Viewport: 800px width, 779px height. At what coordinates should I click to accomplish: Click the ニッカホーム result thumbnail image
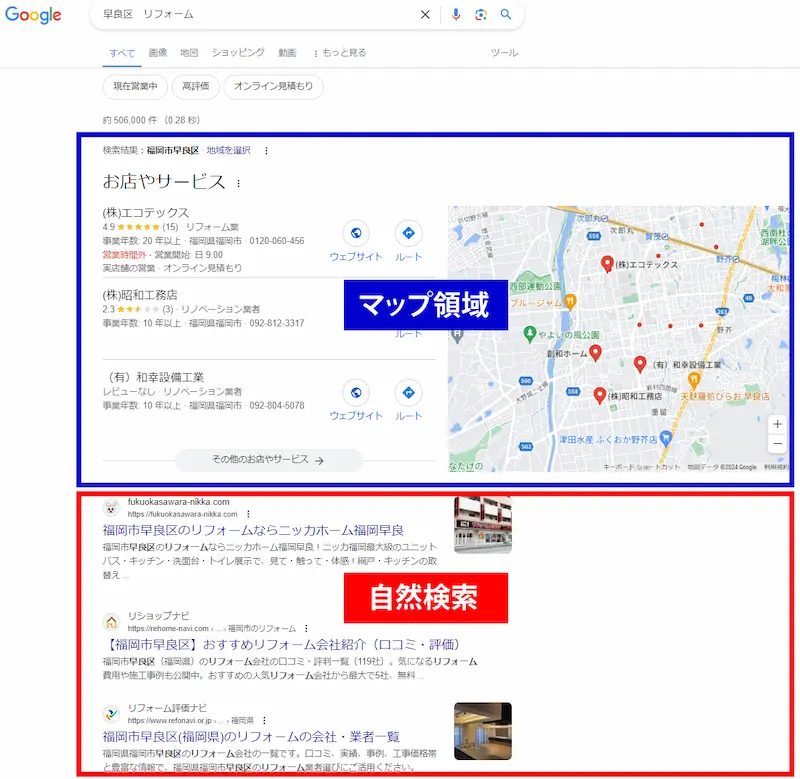click(x=483, y=525)
